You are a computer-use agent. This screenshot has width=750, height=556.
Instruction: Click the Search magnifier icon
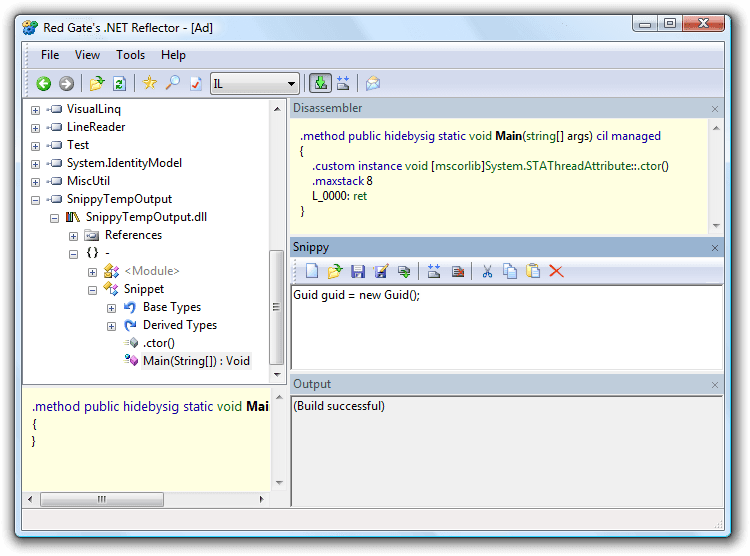click(172, 84)
